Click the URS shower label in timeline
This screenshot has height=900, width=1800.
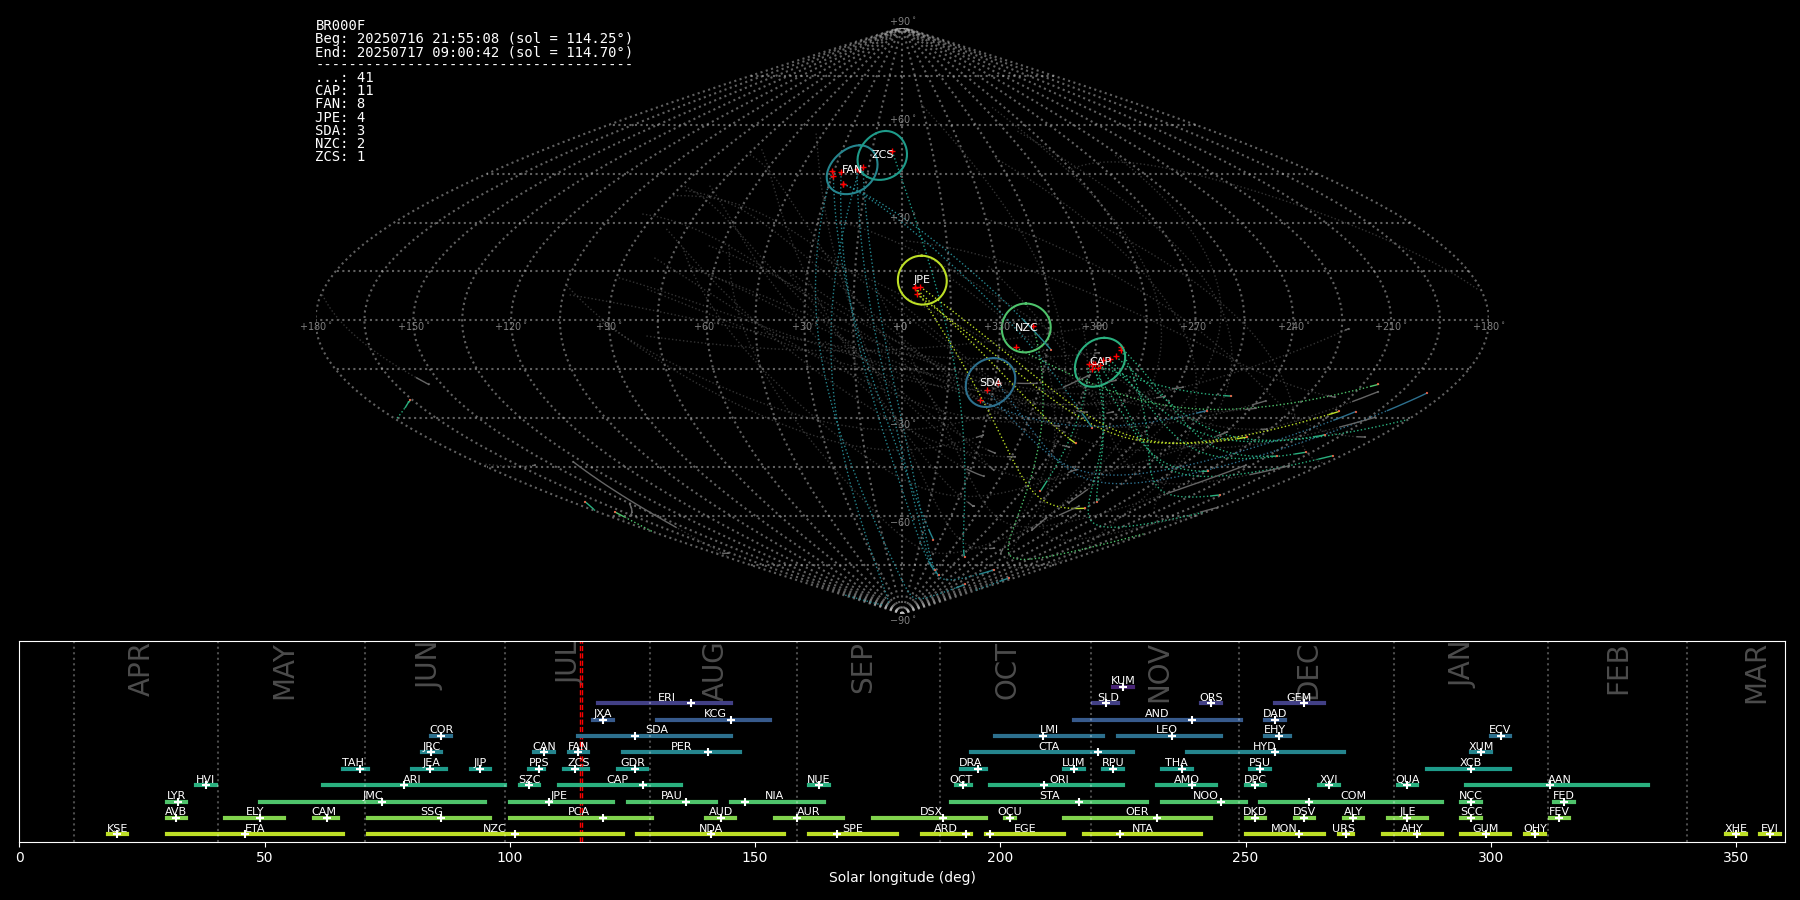pos(1343,829)
